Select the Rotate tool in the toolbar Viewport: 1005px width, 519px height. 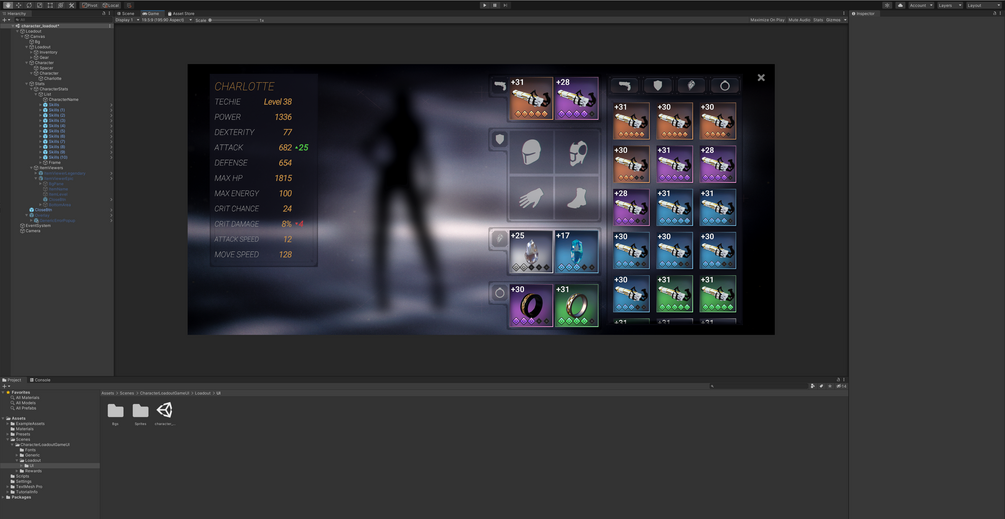click(x=29, y=5)
